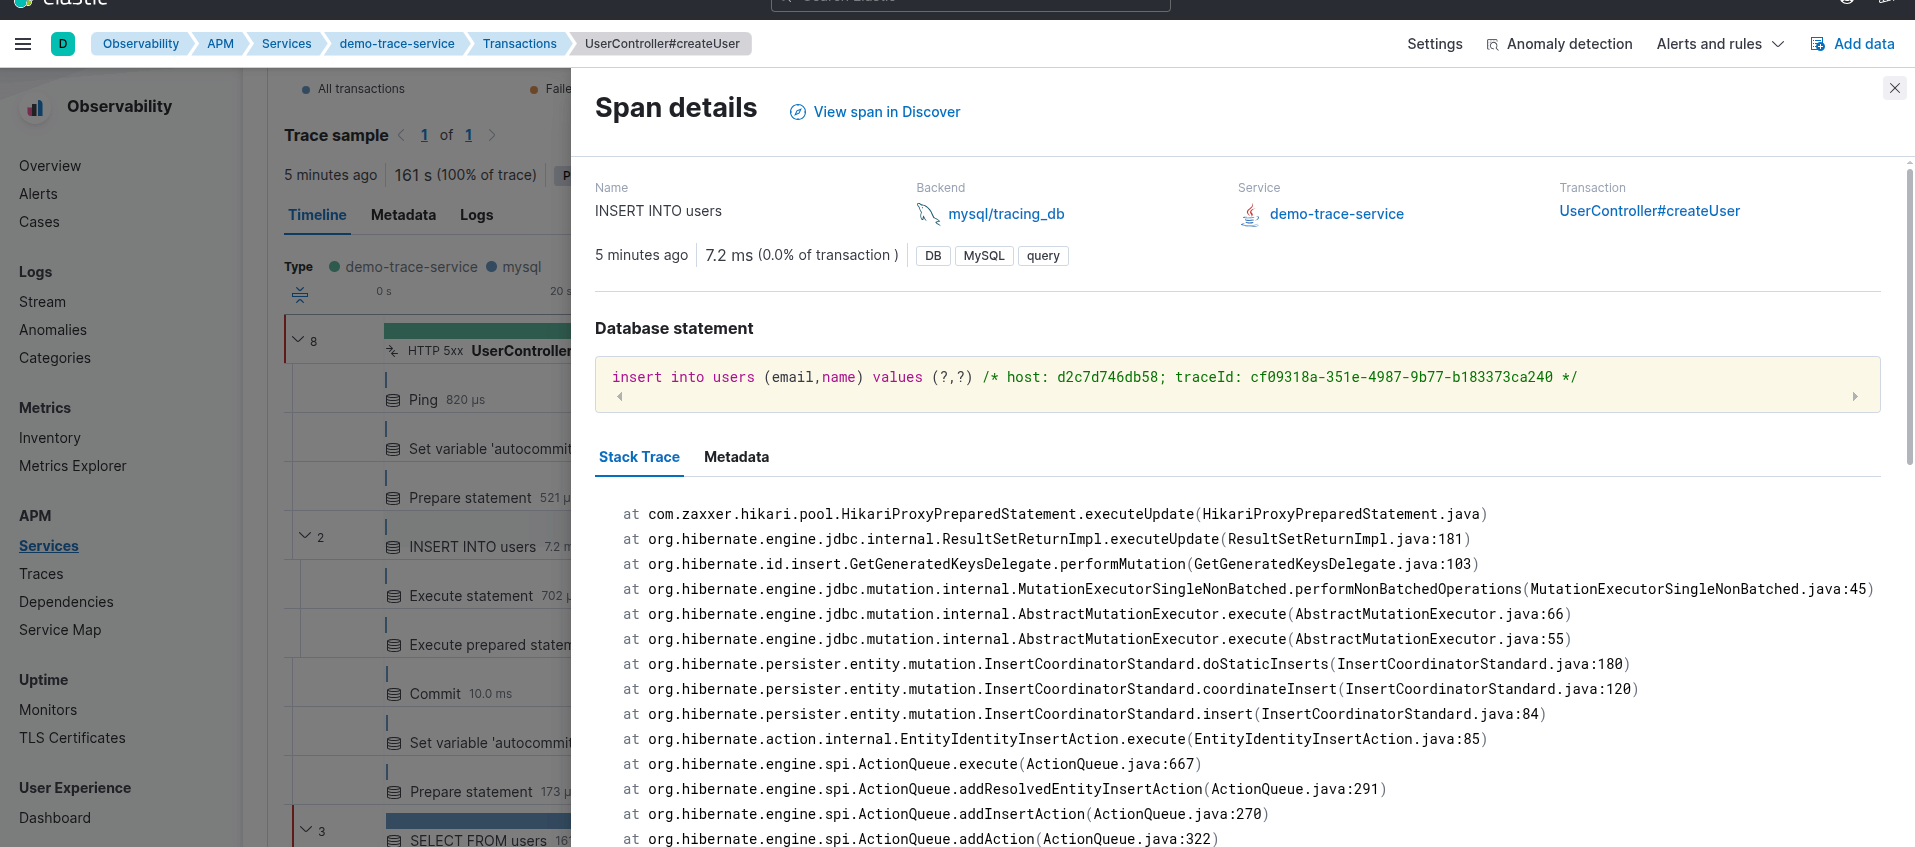
Task: Open Dashboard under User Experience
Action: tap(55, 818)
